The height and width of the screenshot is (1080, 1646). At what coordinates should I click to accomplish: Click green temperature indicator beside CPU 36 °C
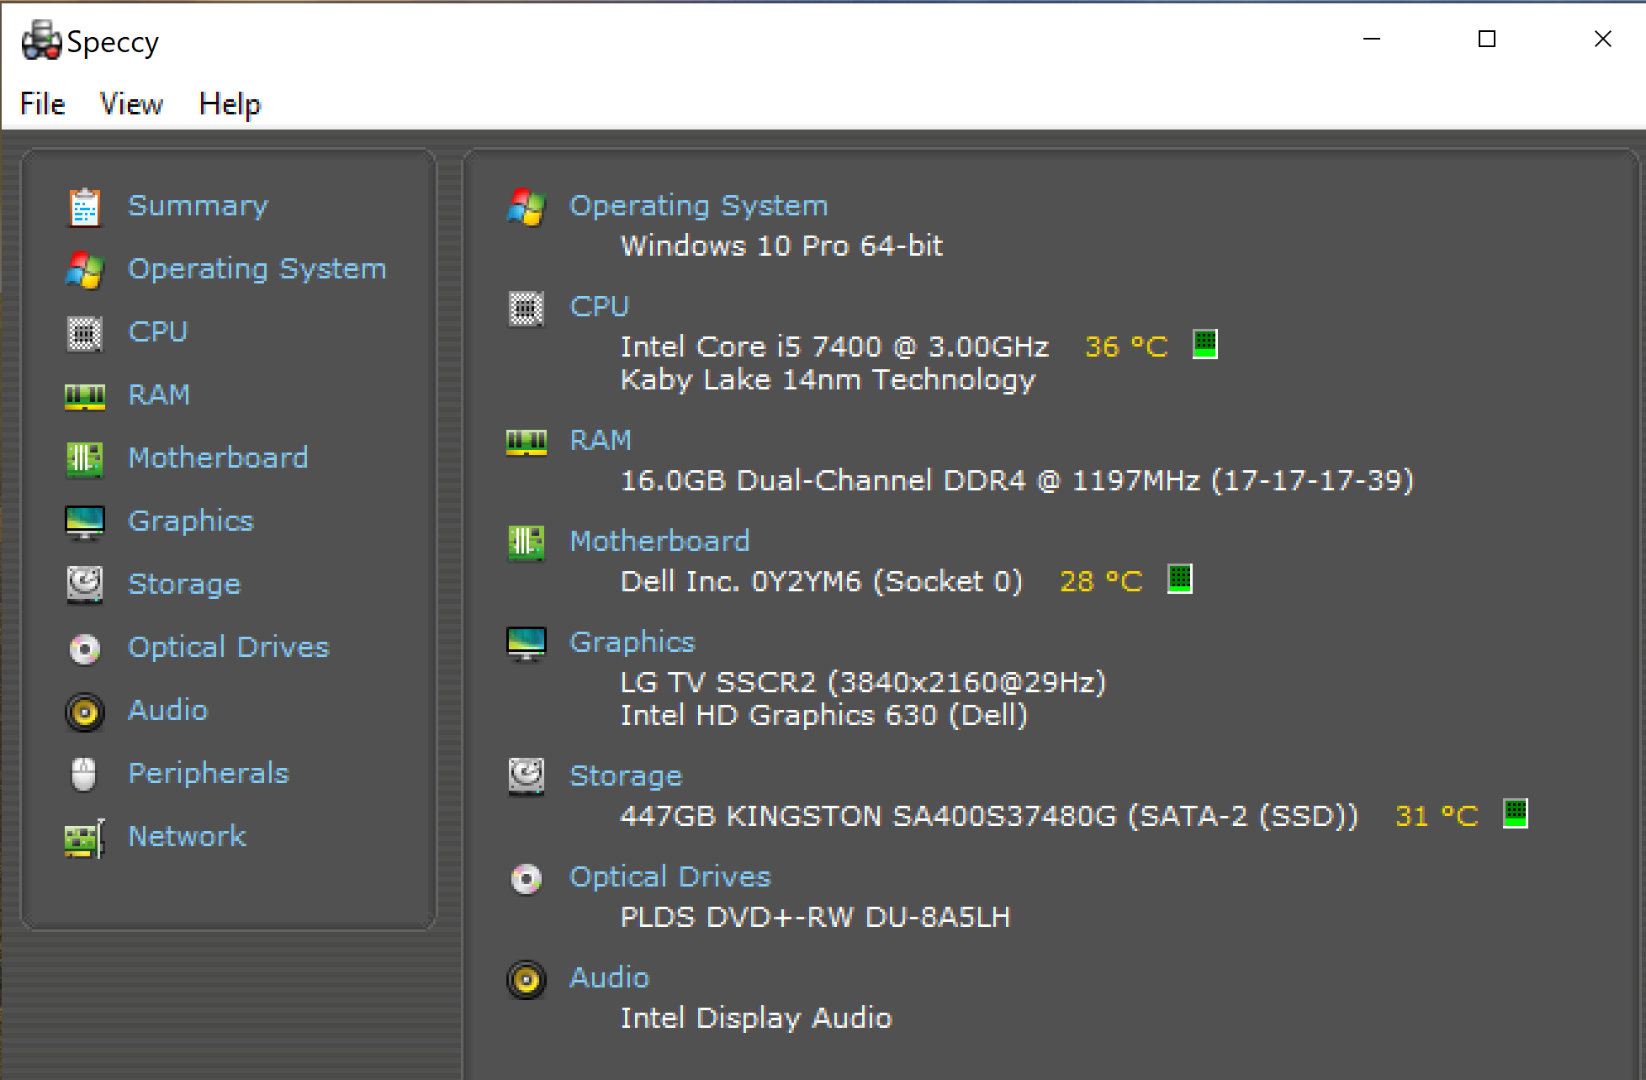pos(1205,344)
